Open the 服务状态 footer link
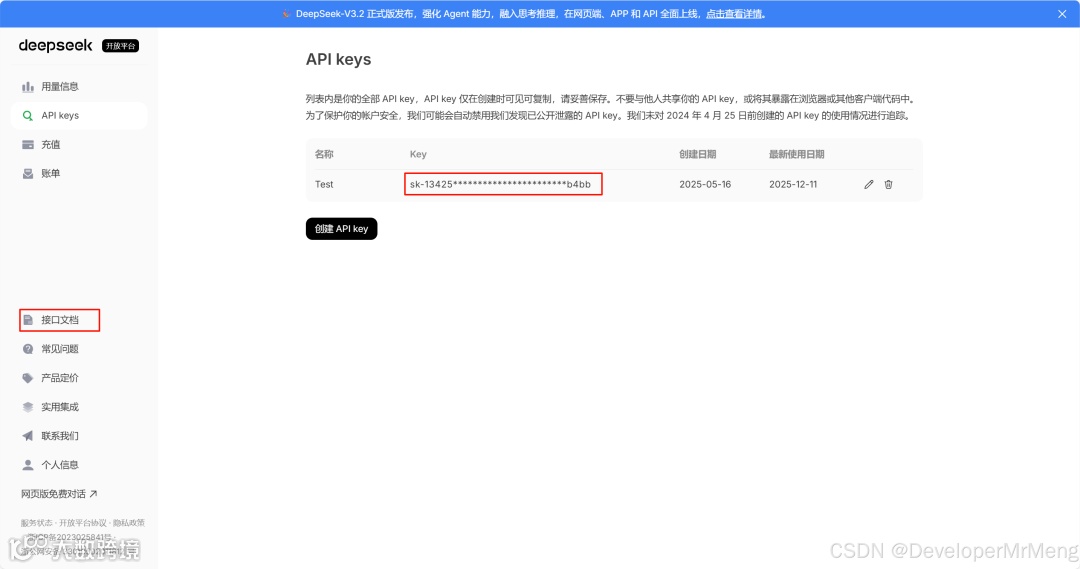 coord(36,523)
